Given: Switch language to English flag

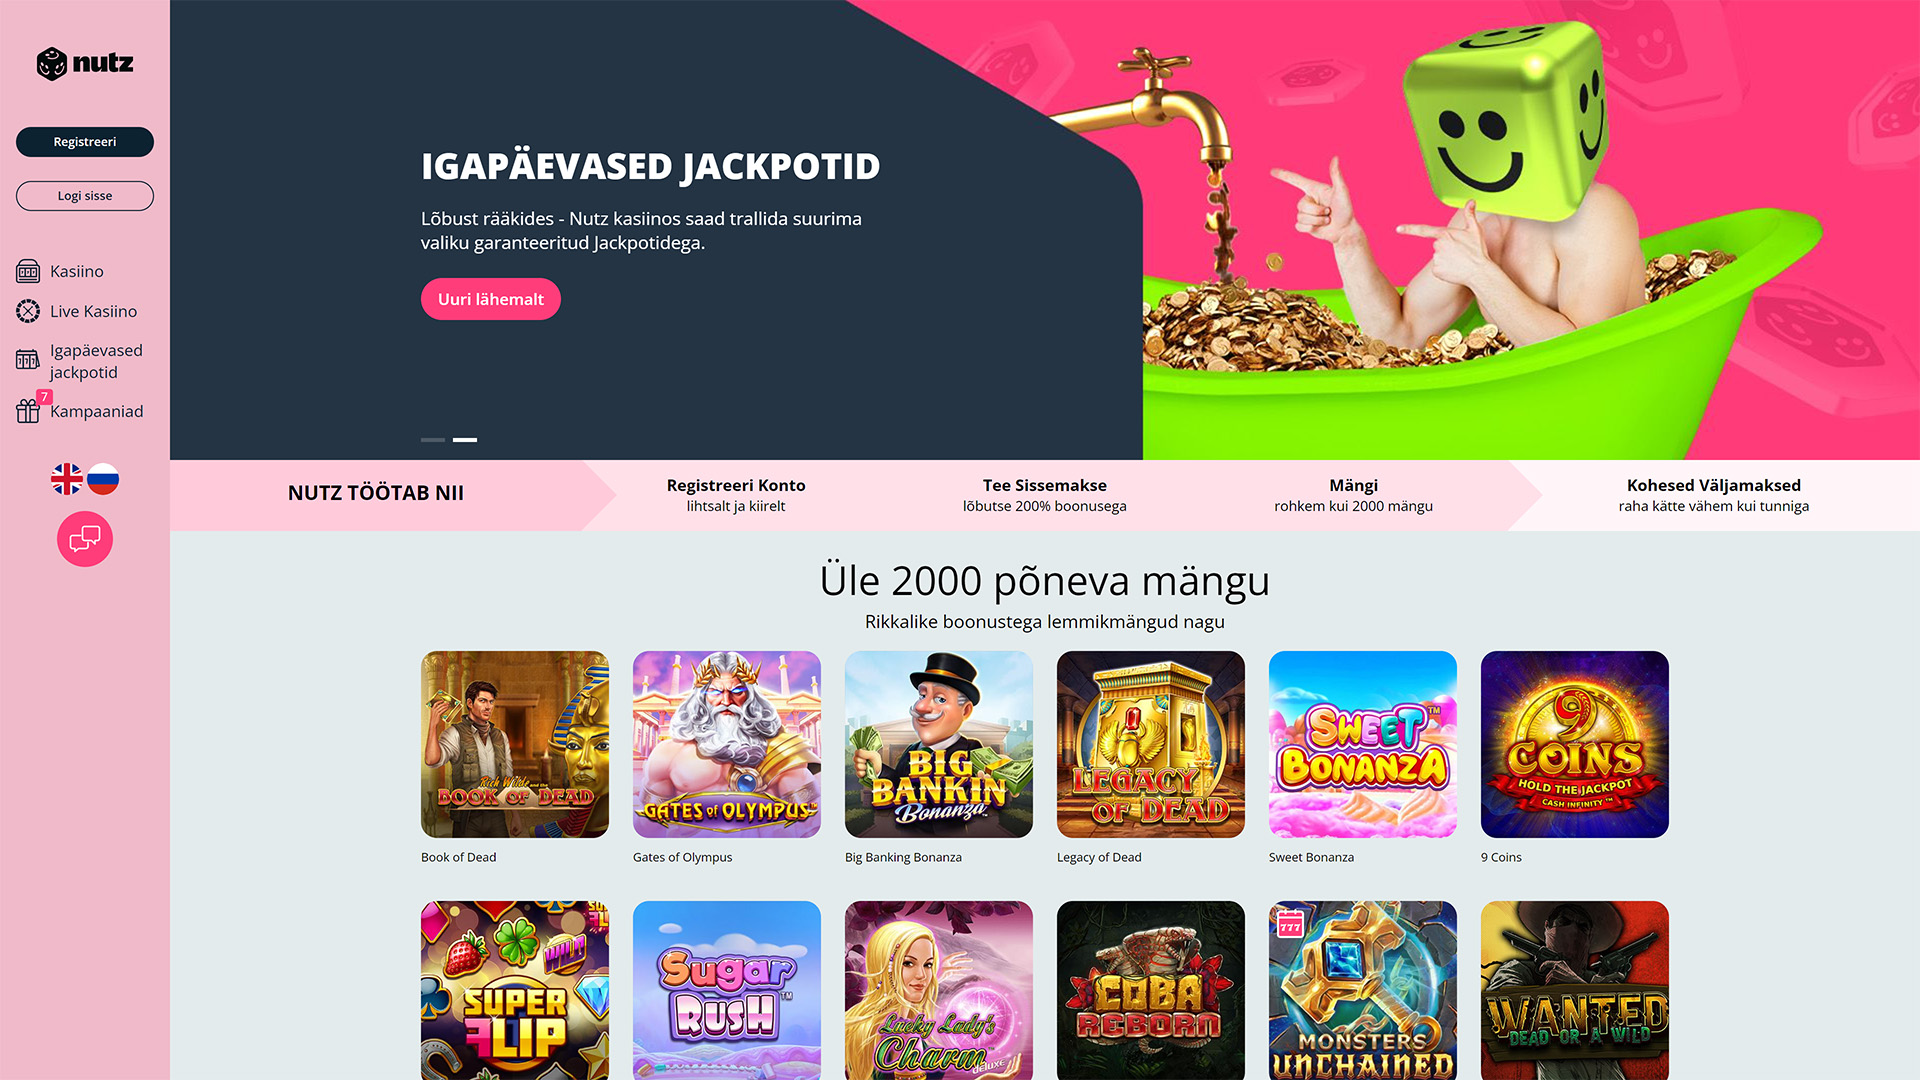Looking at the screenshot, I should (67, 479).
